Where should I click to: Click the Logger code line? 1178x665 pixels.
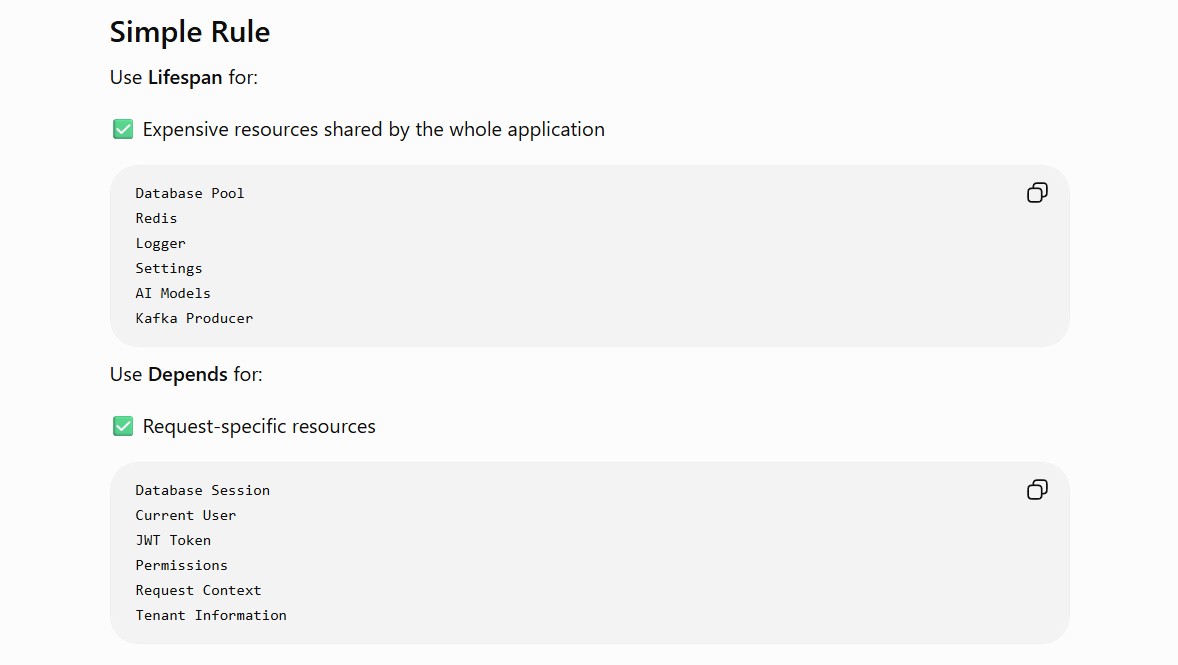[x=160, y=243]
